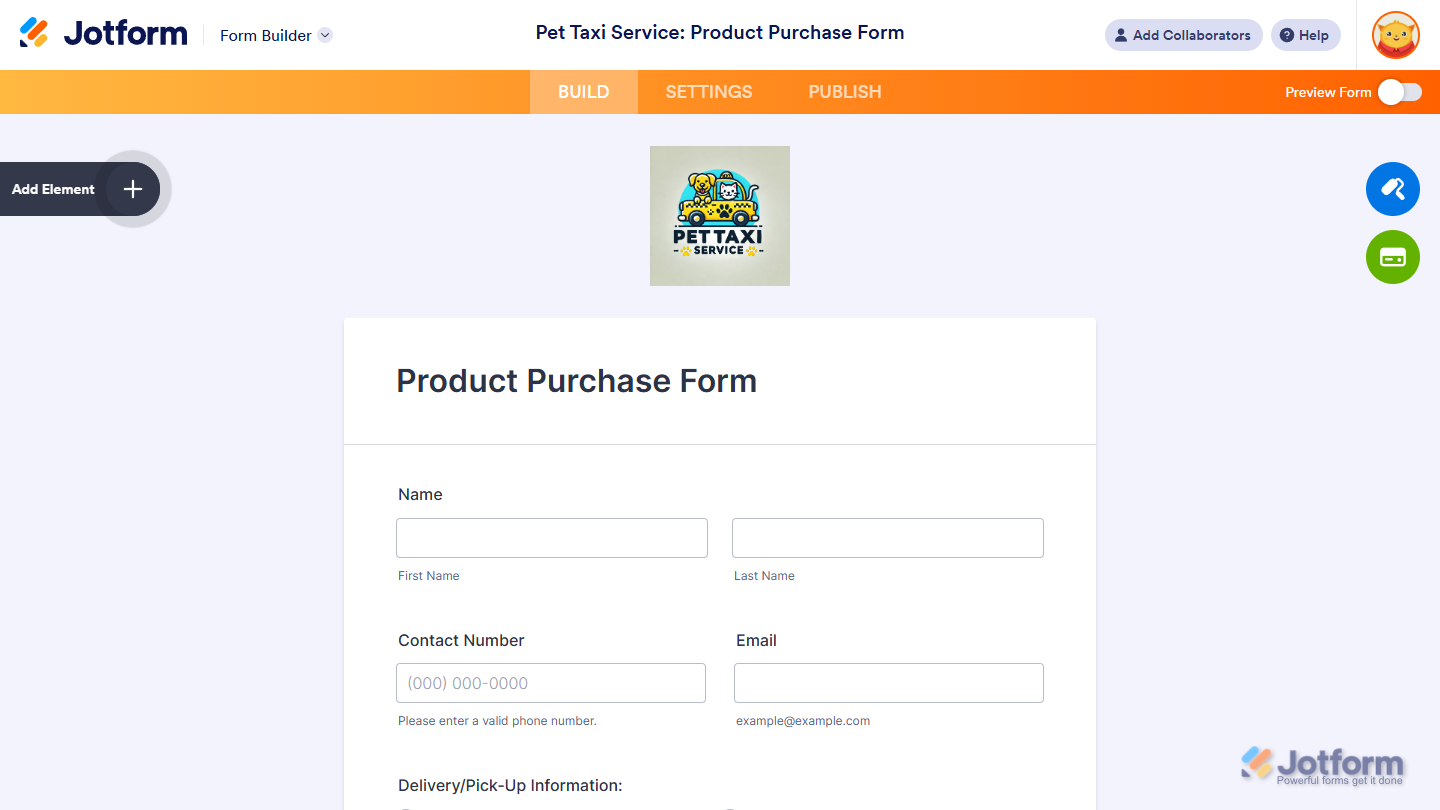This screenshot has height=810, width=1440.
Task: Go to the PUBLISH tab
Action: point(845,92)
